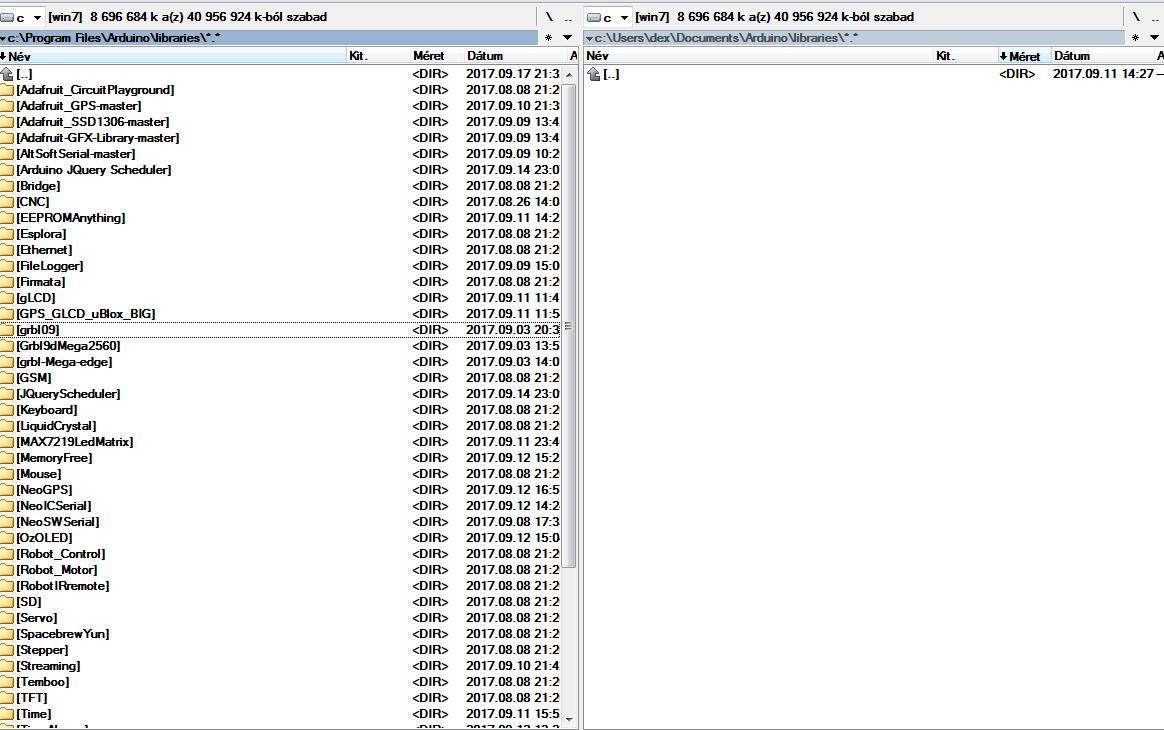Screen dimensions: 1164x730
Task: Click the Grbl9dMega2560 folder icon
Action: 7,346
